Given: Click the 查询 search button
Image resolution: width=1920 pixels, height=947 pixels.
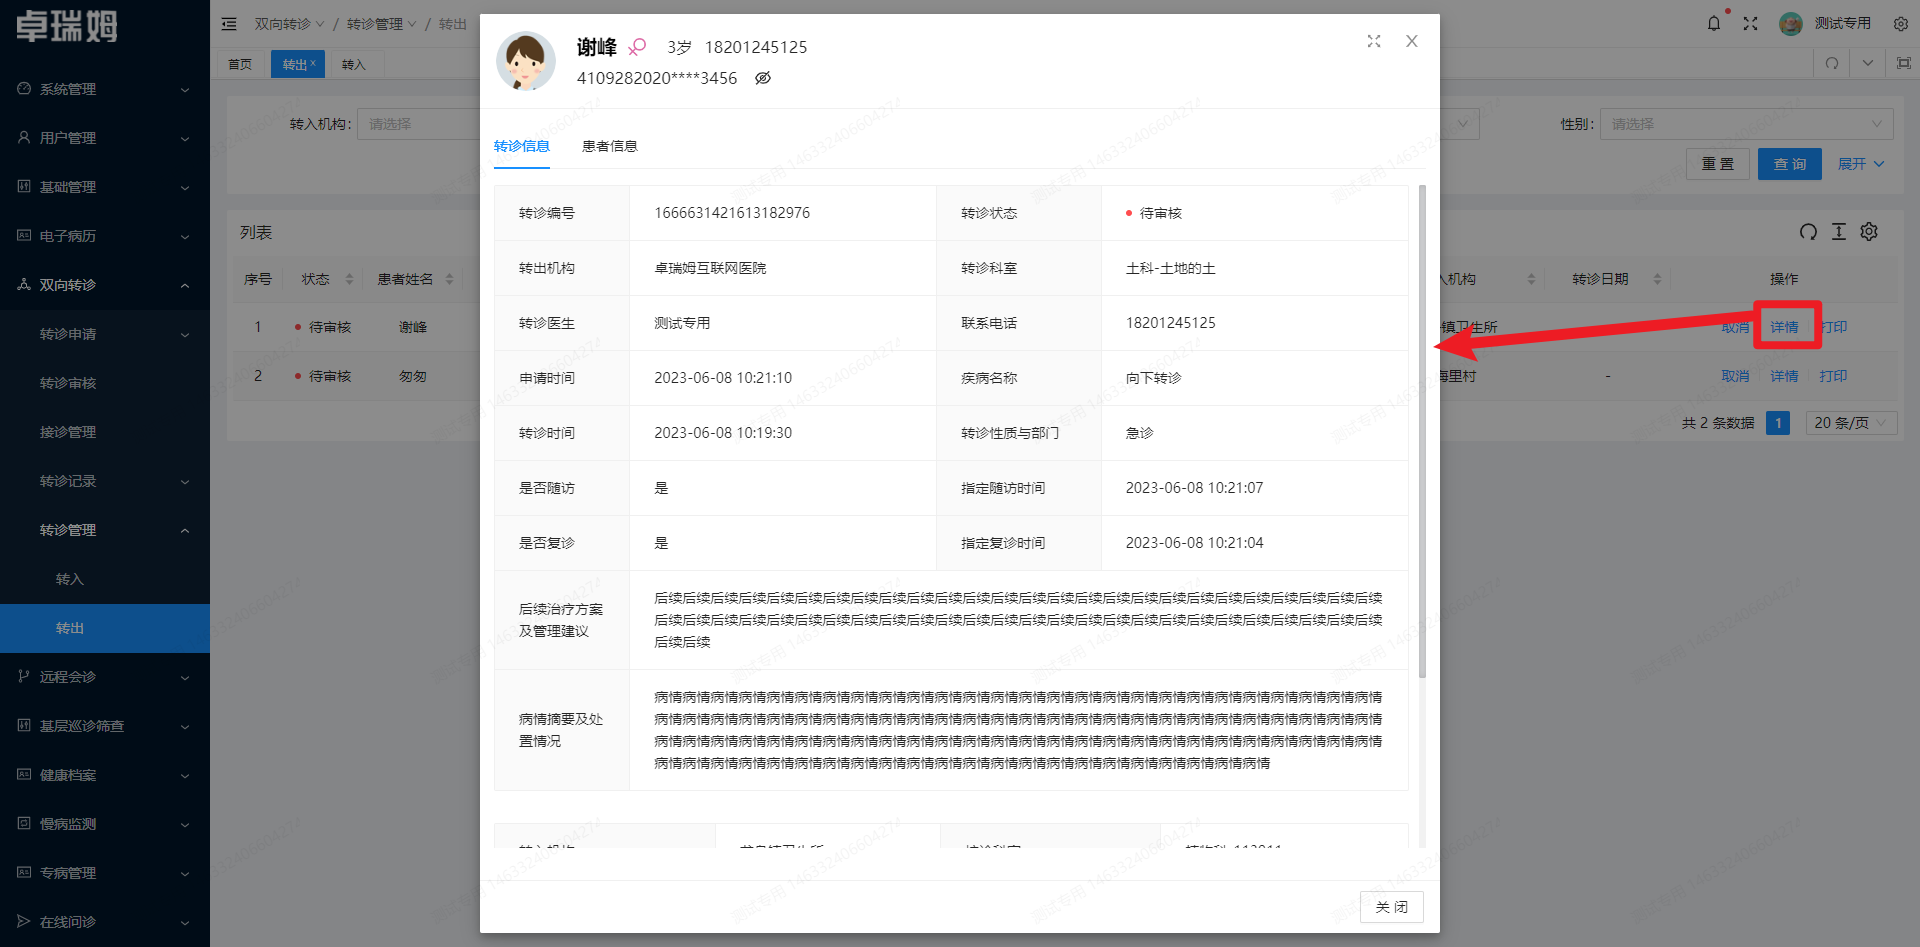Looking at the screenshot, I should click(x=1789, y=163).
